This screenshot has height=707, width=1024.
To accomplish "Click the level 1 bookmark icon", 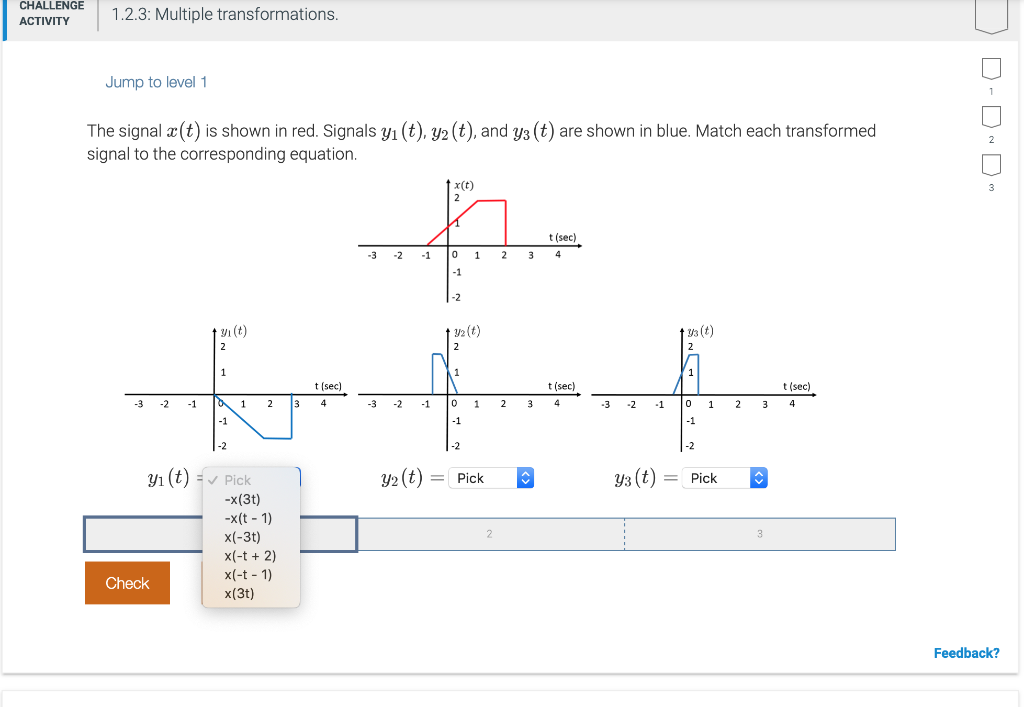I will pos(990,67).
